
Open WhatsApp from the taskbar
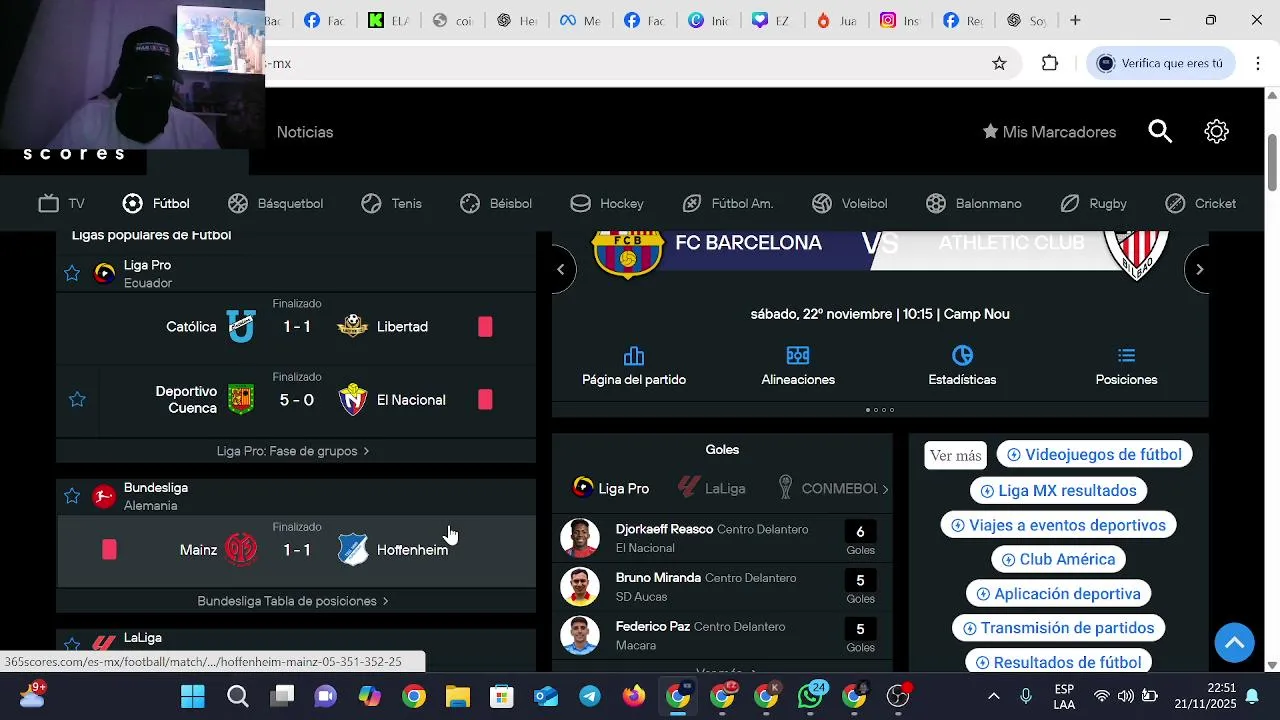(810, 696)
